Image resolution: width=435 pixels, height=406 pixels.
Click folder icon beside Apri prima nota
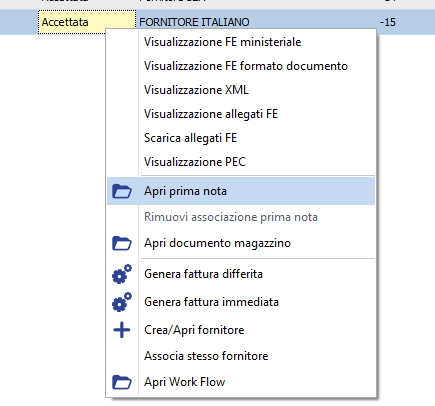click(122, 191)
